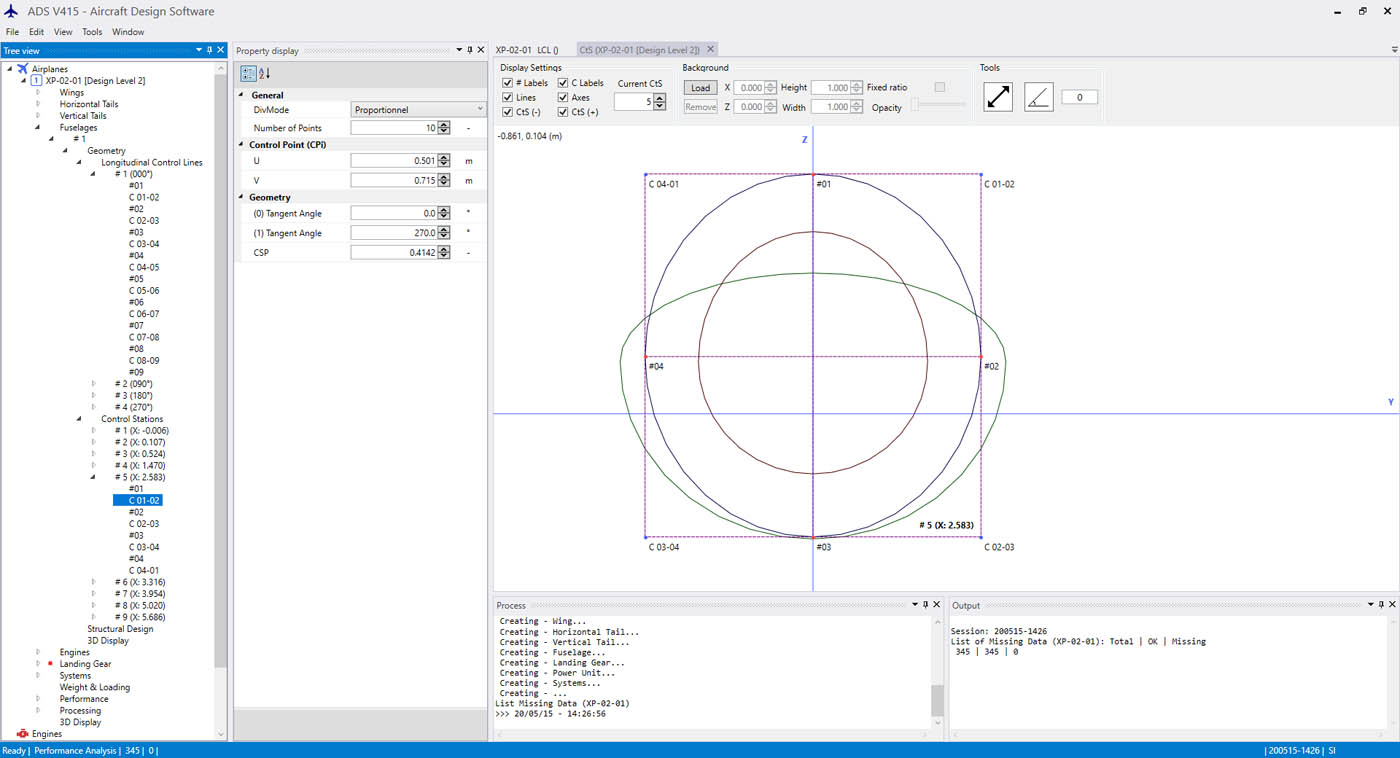Adjust the background Opacity slider

click(937, 106)
